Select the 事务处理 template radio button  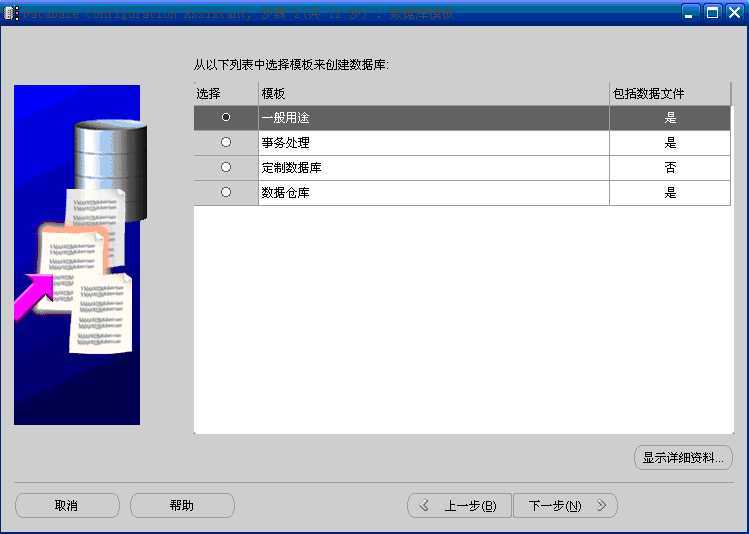pyautogui.click(x=226, y=142)
